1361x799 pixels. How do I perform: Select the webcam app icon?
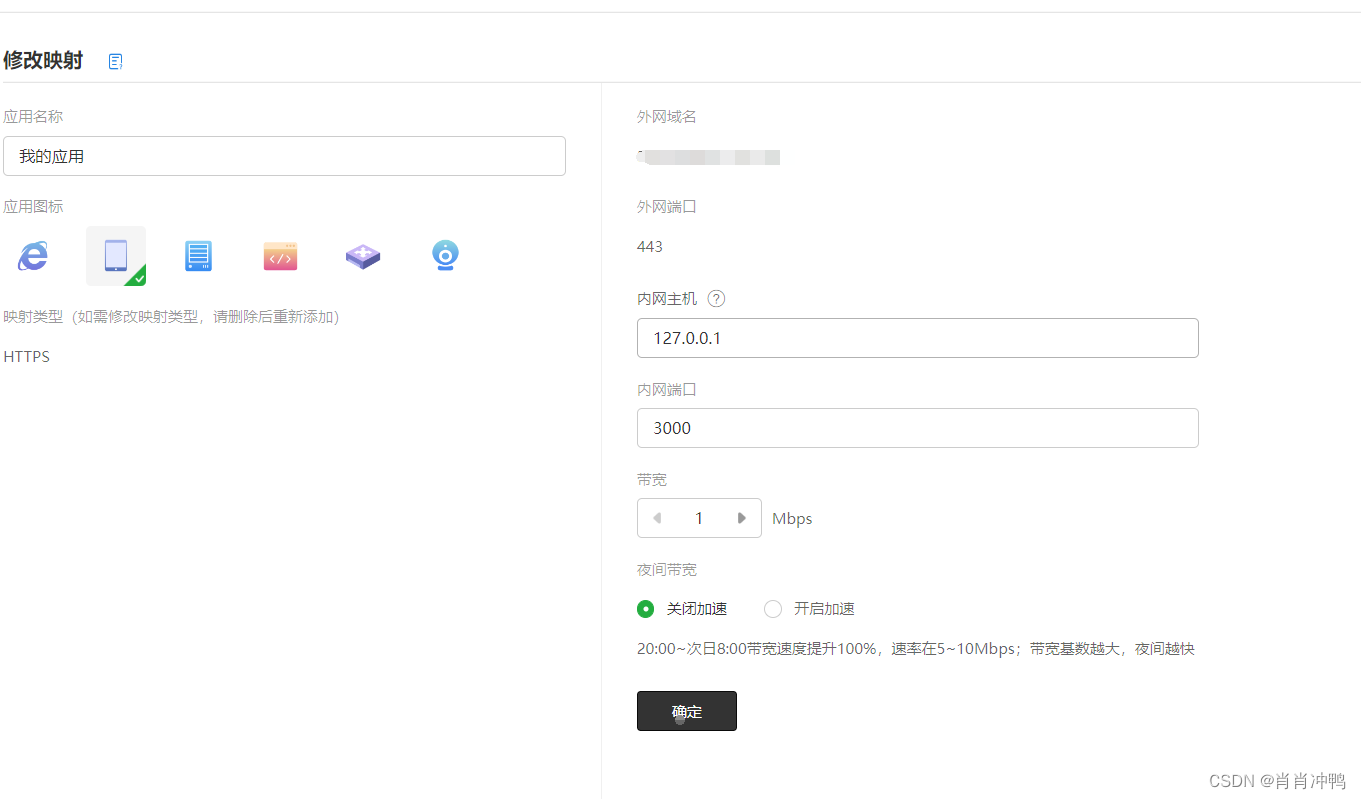445,256
